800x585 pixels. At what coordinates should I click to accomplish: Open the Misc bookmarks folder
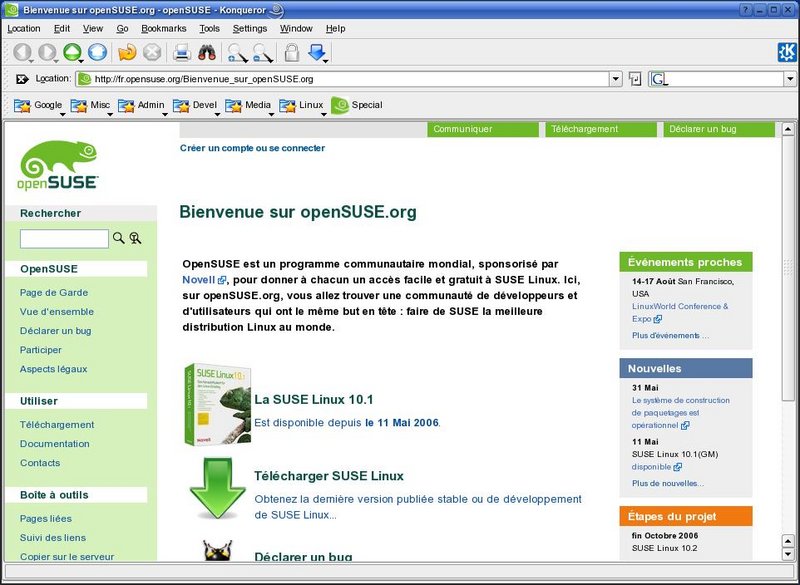point(90,105)
